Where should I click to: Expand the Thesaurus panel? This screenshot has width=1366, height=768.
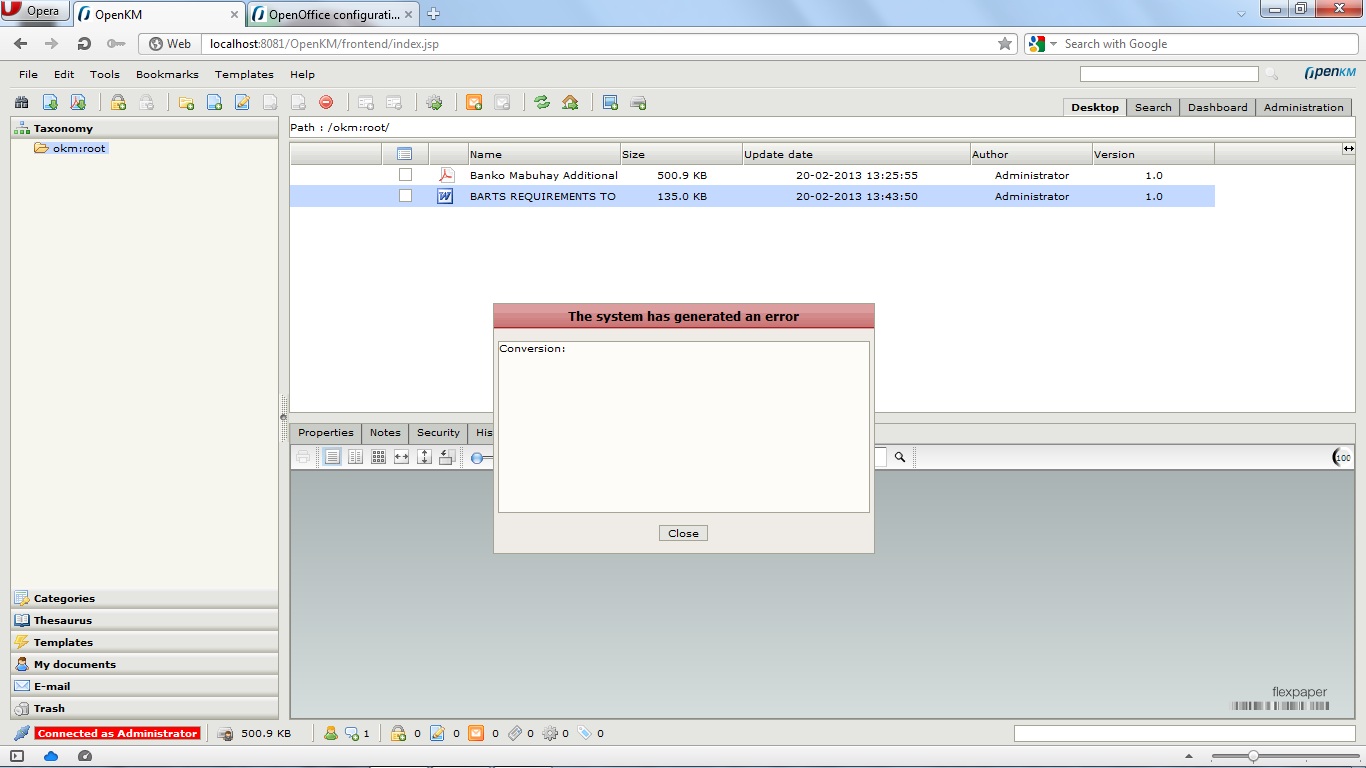click(62, 620)
